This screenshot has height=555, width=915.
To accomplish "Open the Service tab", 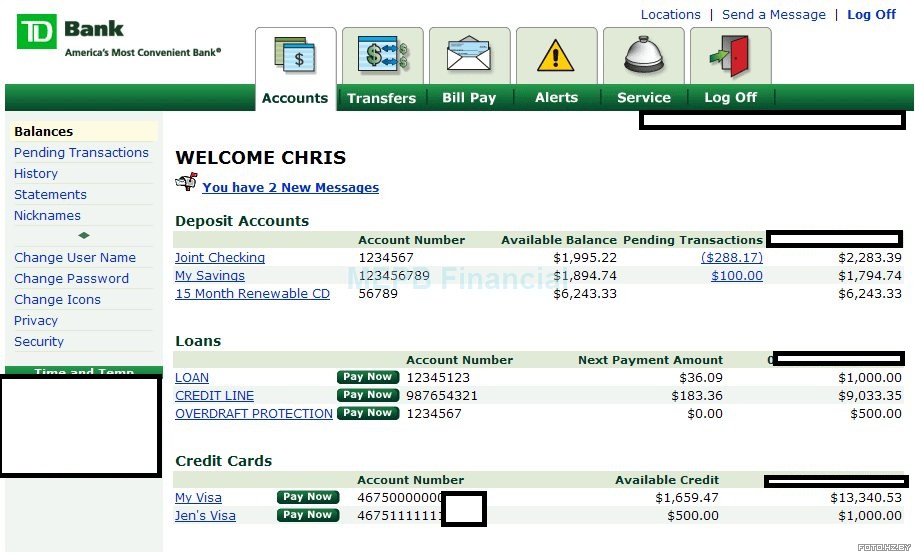I will click(x=644, y=97).
